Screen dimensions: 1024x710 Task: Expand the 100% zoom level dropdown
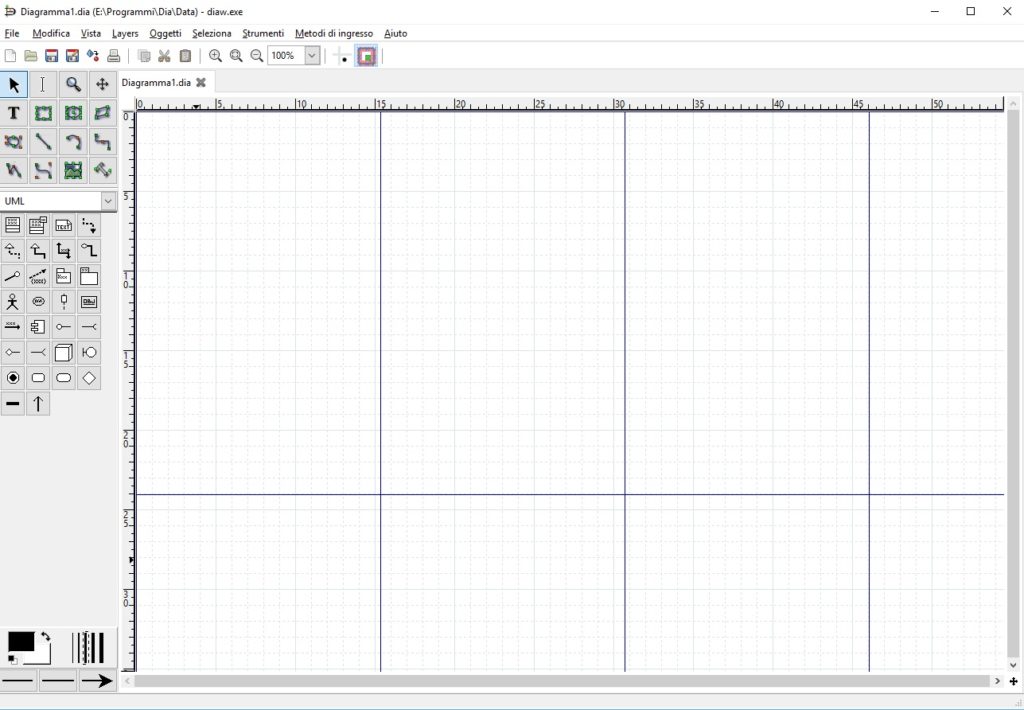(x=312, y=56)
